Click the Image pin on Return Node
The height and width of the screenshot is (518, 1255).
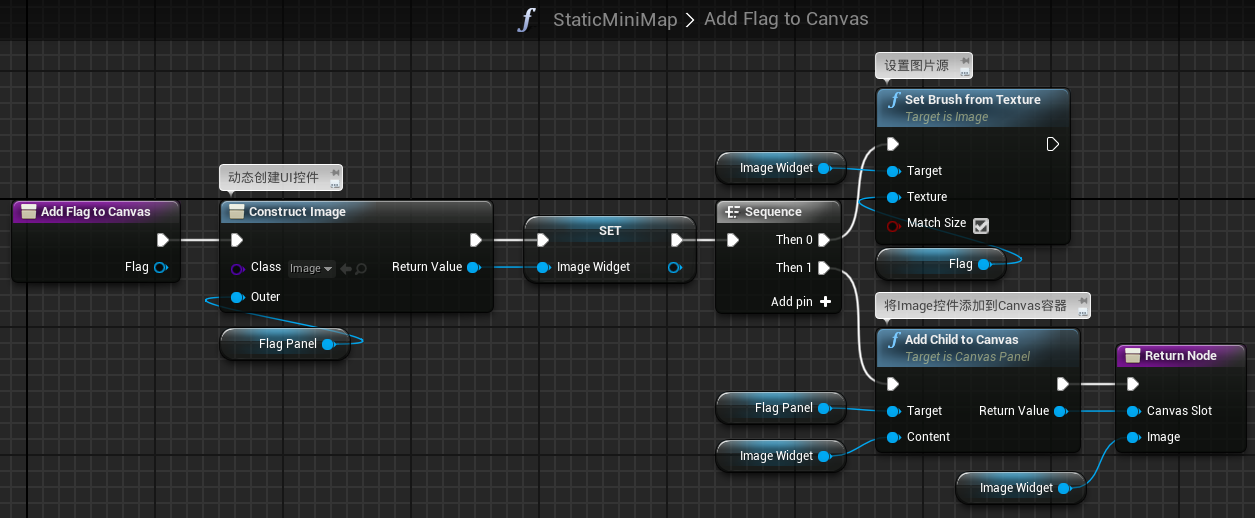[1133, 437]
